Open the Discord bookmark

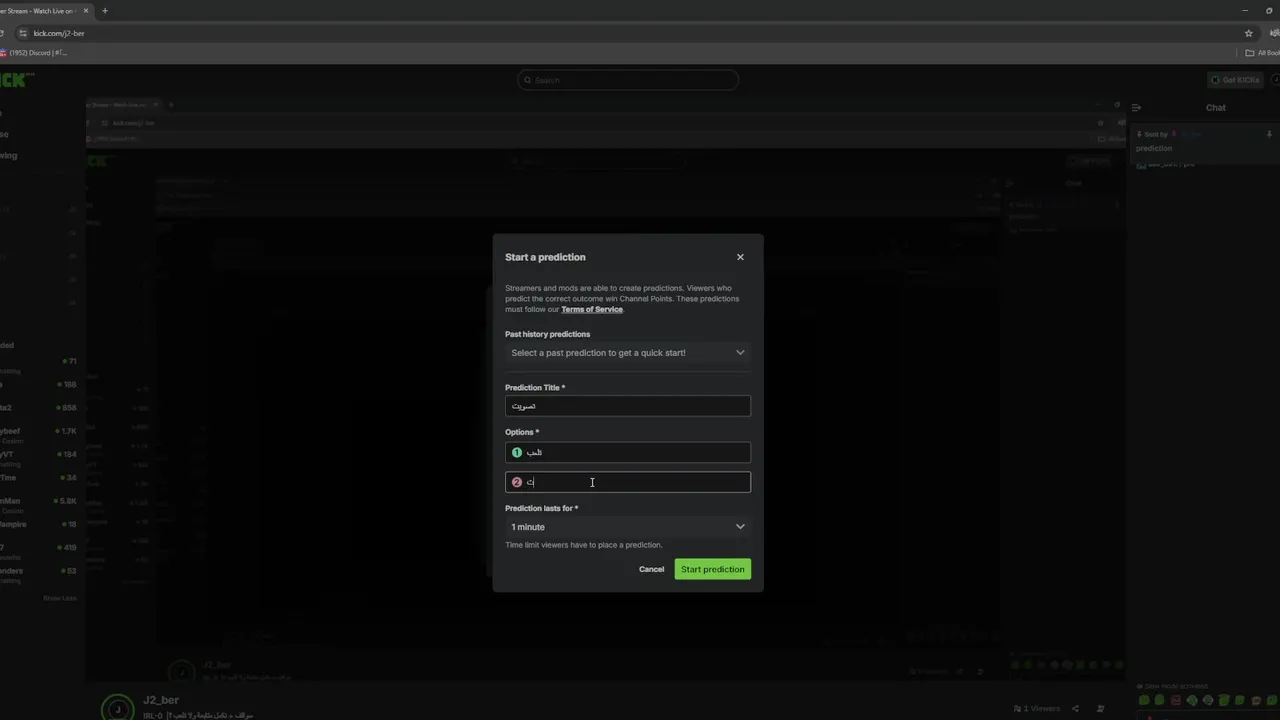34,53
